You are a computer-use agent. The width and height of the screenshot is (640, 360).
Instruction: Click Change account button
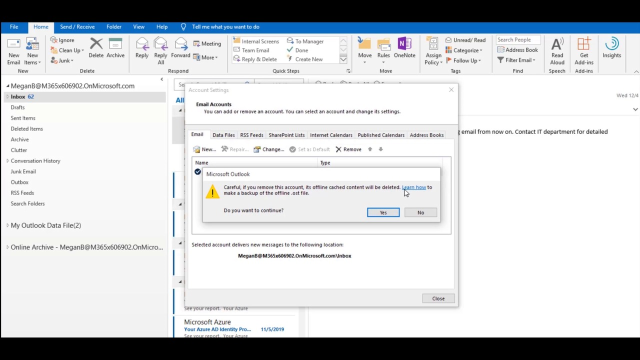point(269,149)
